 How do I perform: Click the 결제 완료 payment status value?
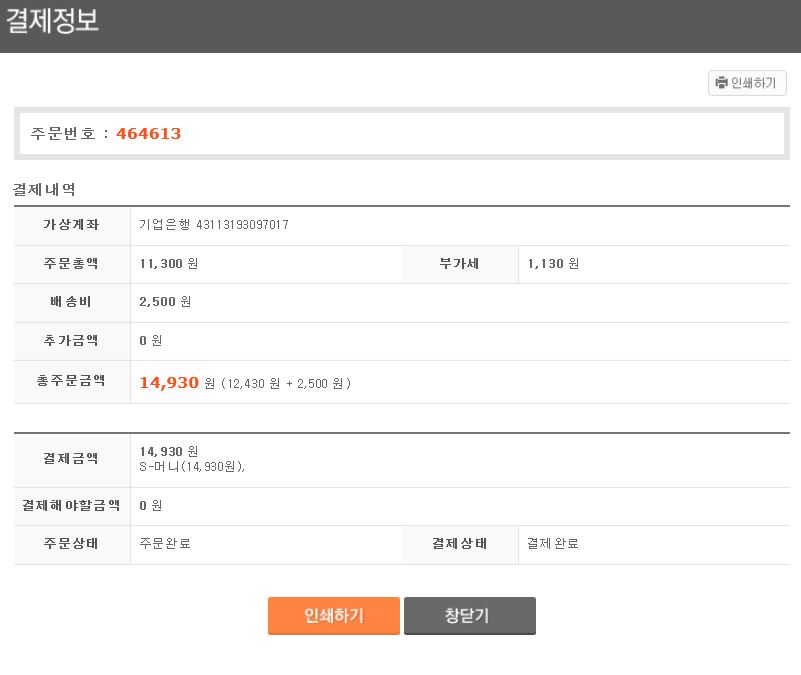point(553,544)
